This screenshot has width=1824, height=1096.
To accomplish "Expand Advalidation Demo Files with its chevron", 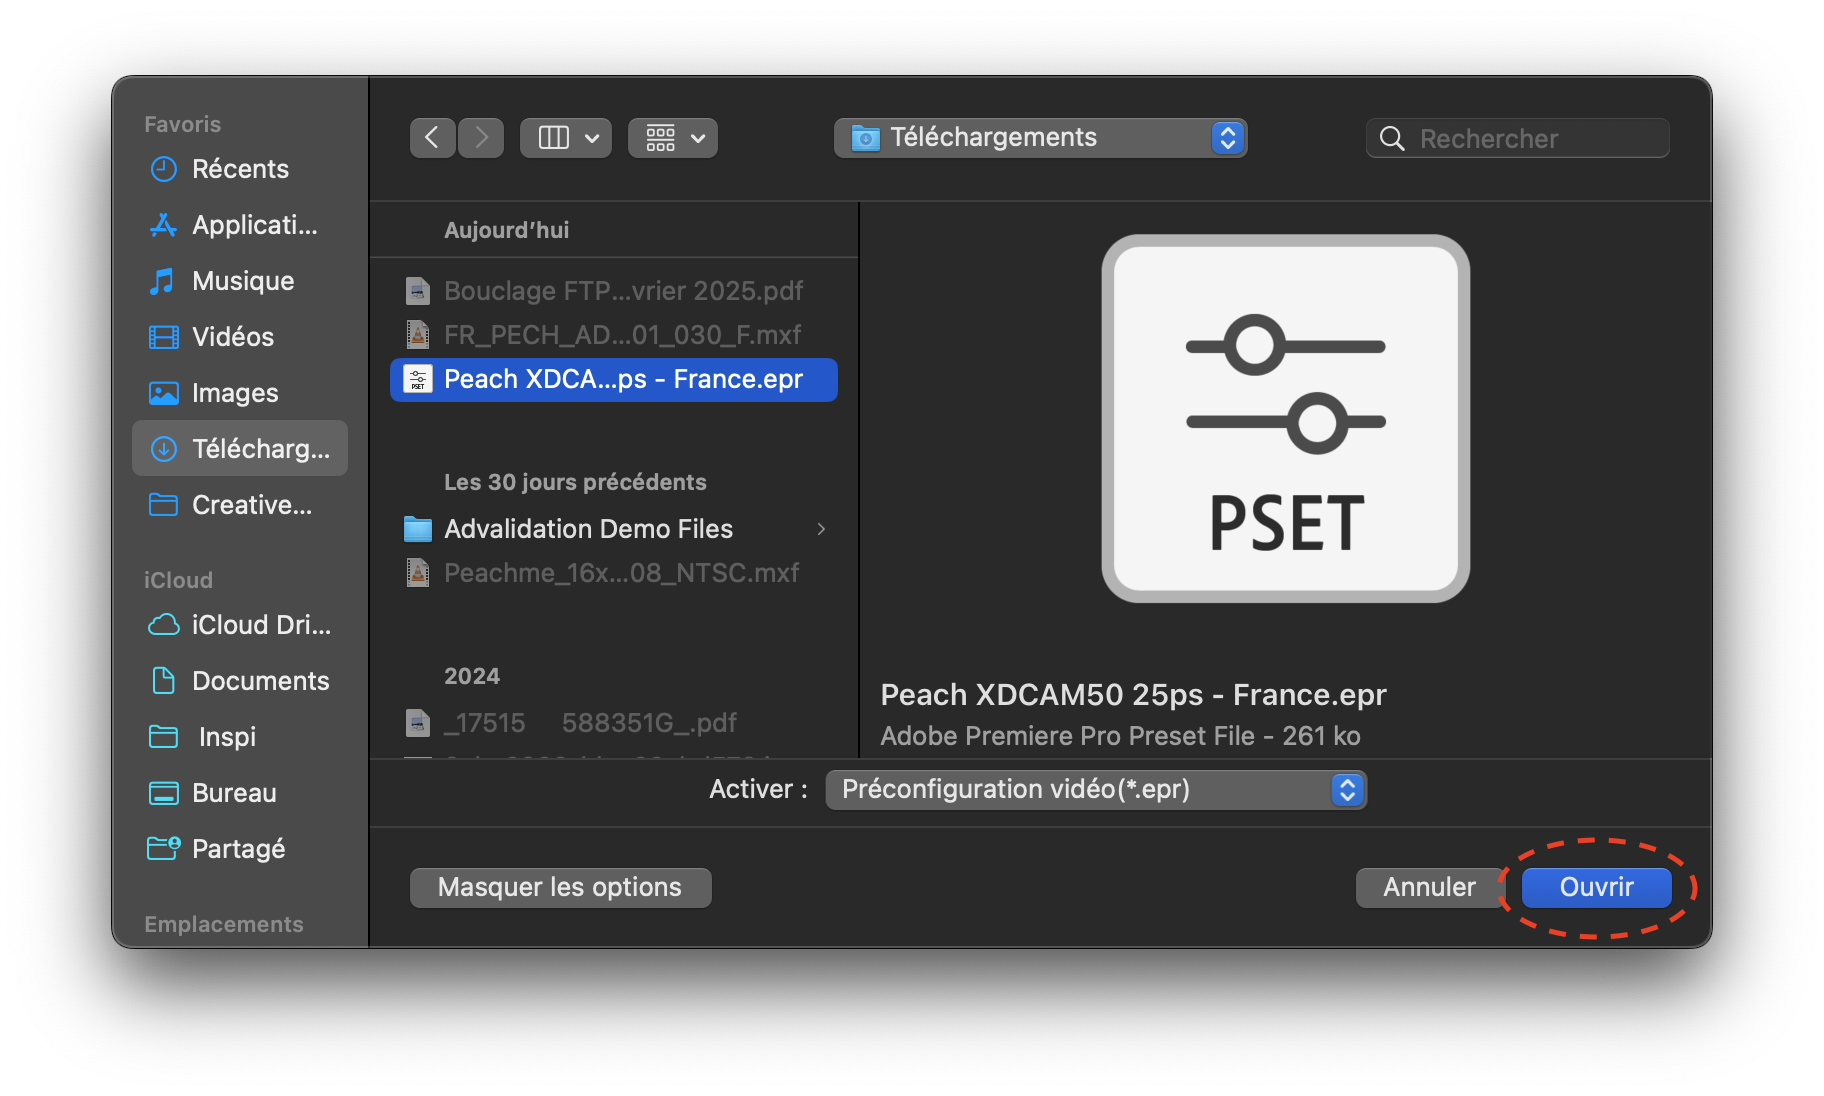I will pyautogui.click(x=821, y=529).
